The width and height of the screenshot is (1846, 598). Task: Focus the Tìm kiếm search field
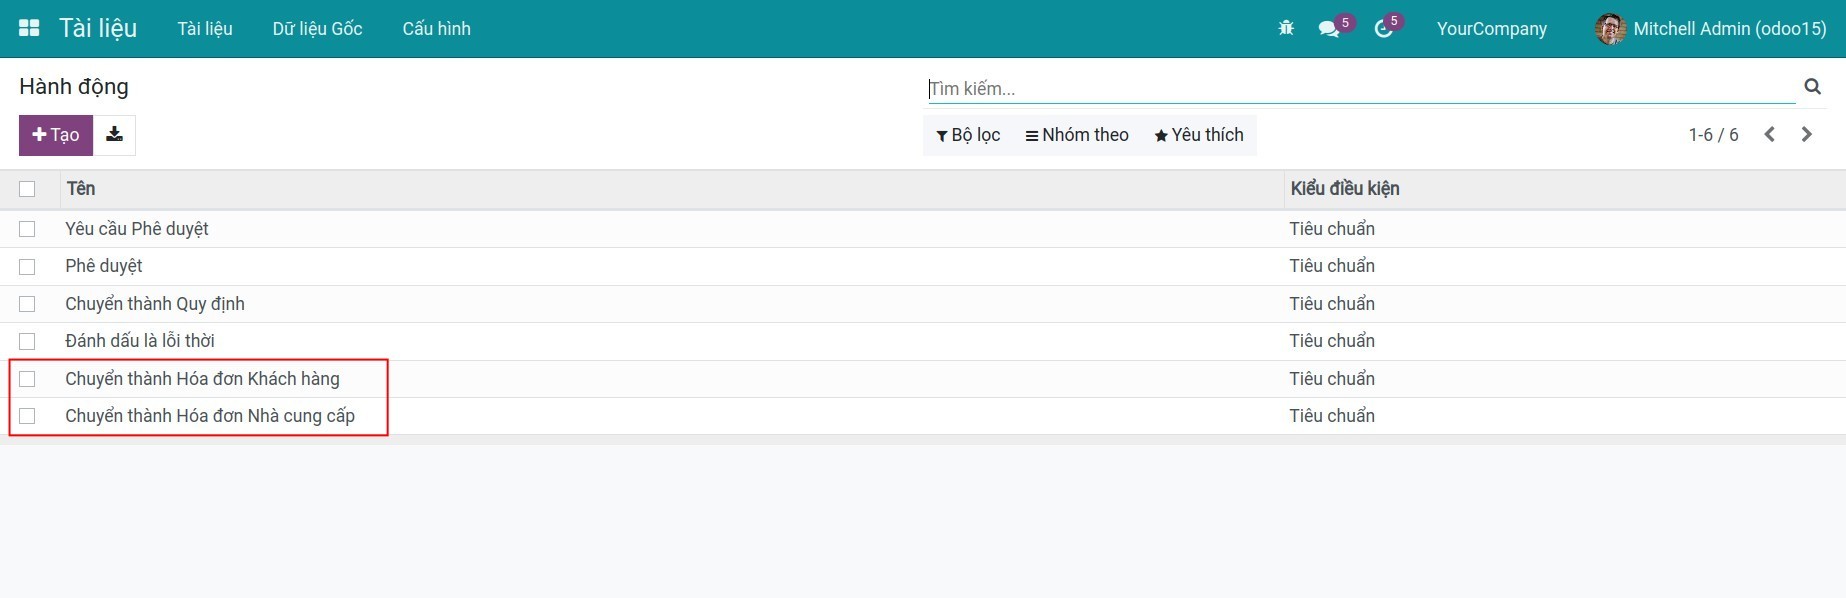[1360, 89]
